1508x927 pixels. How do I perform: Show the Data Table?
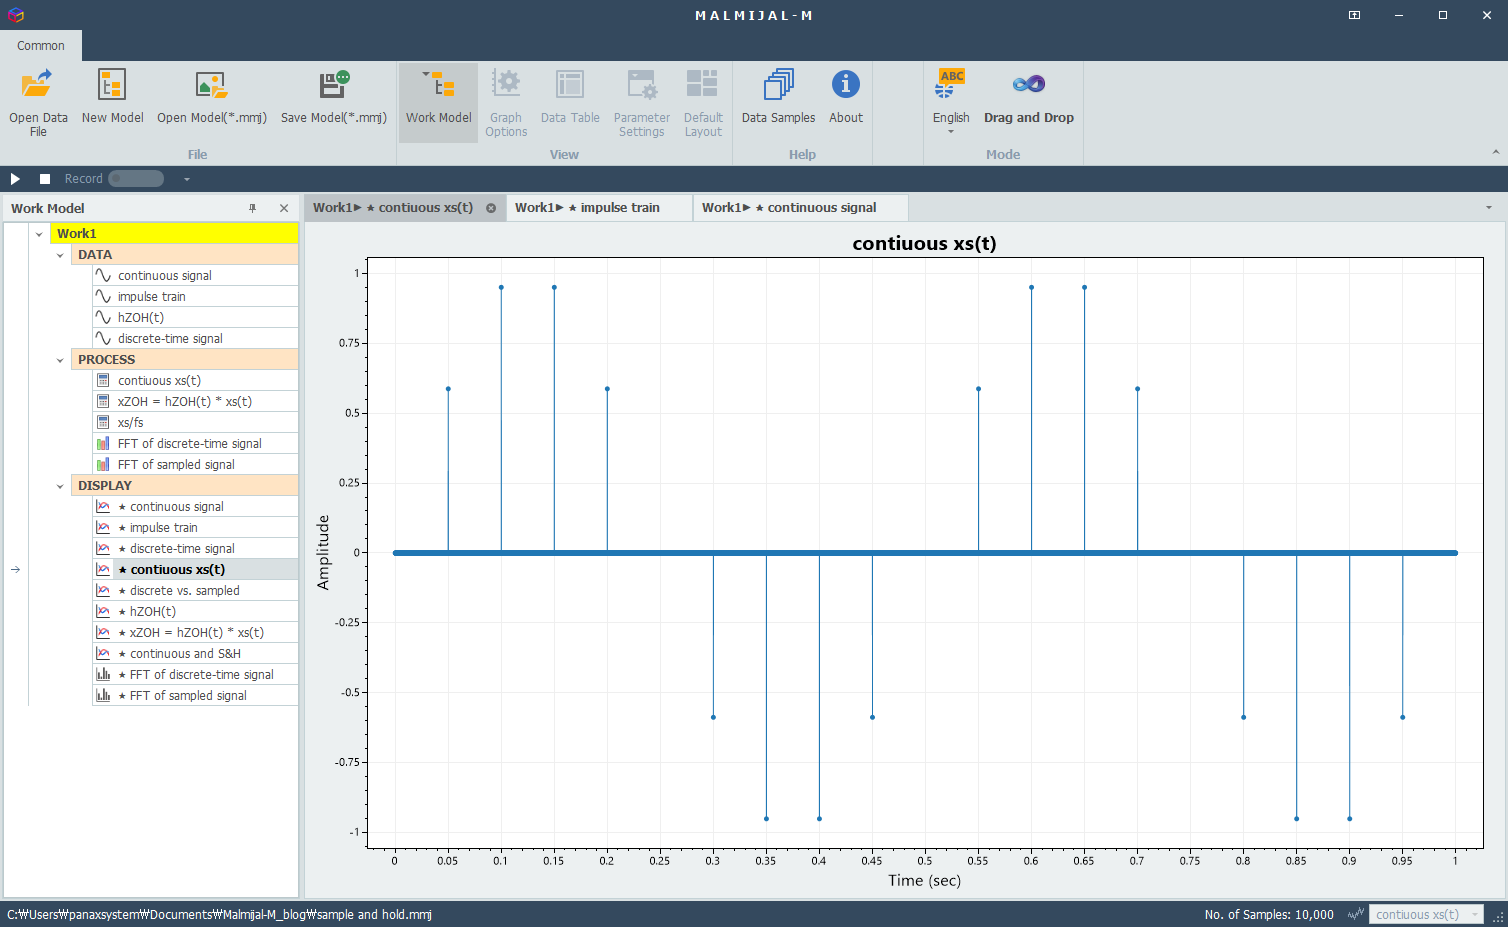click(x=570, y=98)
